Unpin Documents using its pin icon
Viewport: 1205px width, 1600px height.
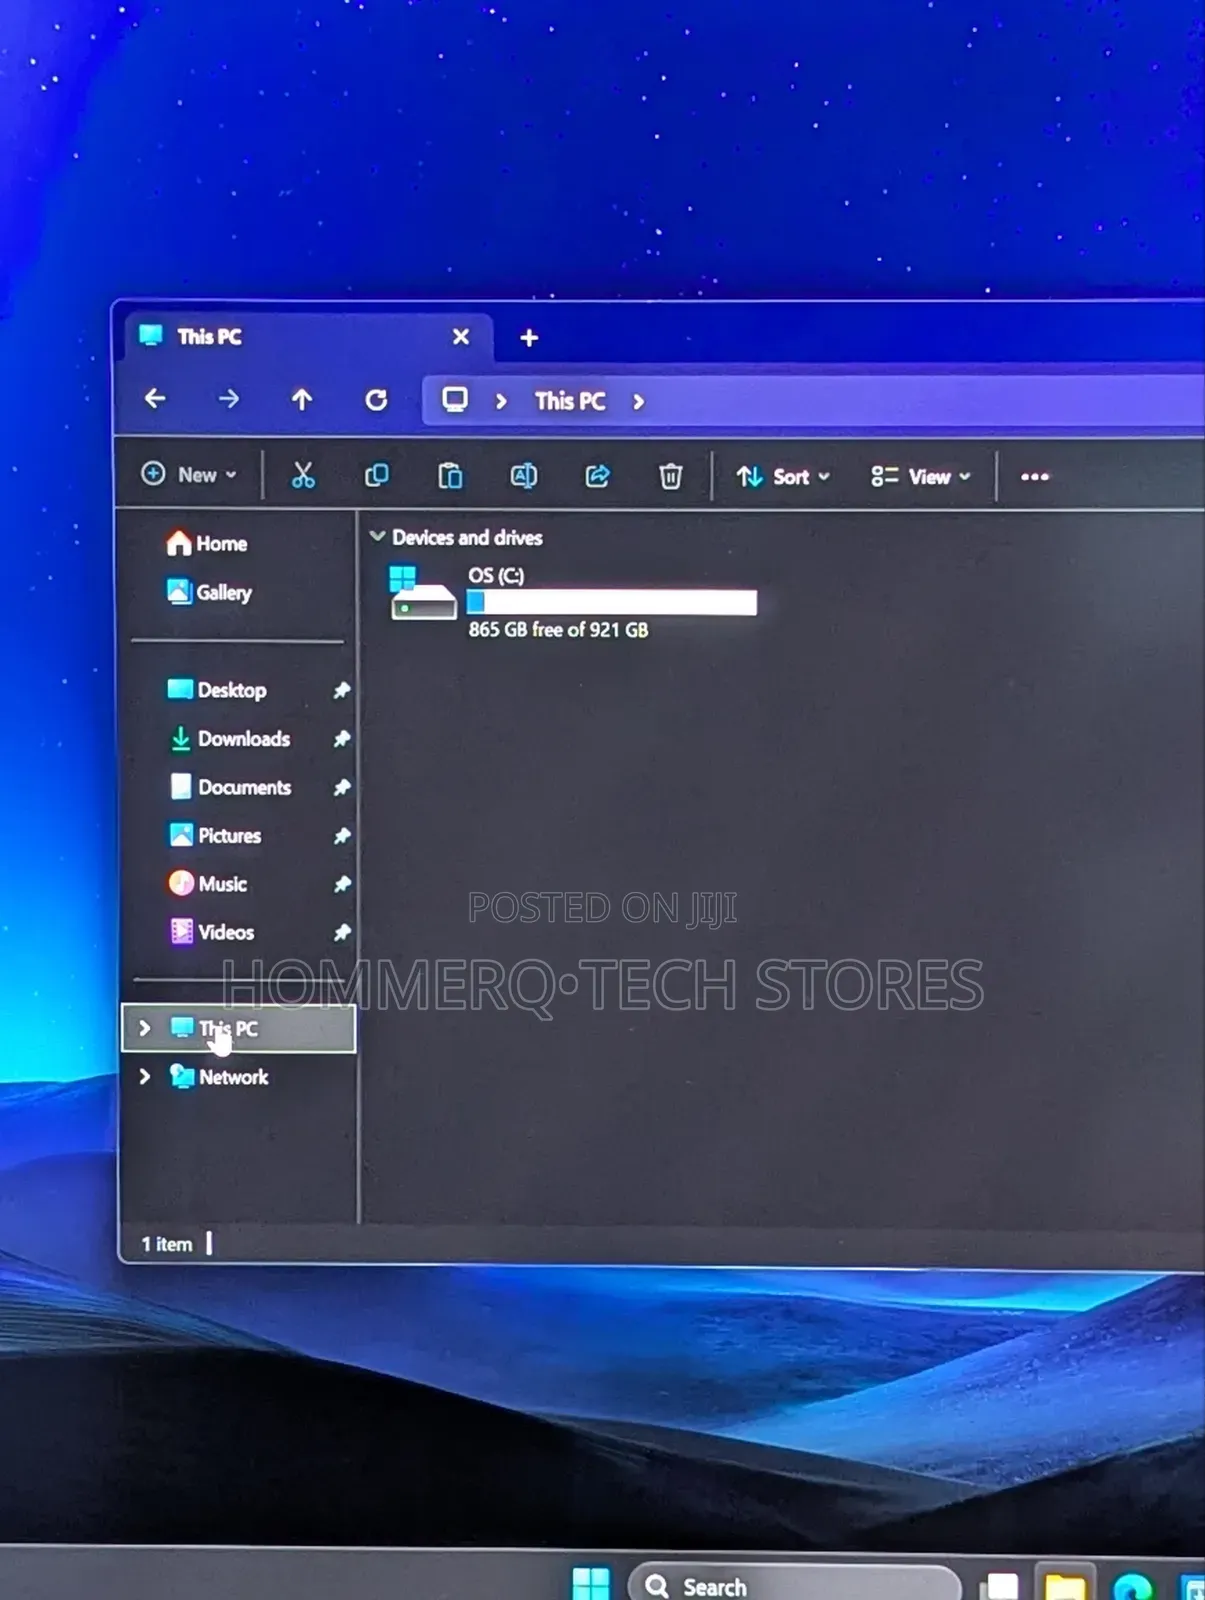tap(341, 787)
